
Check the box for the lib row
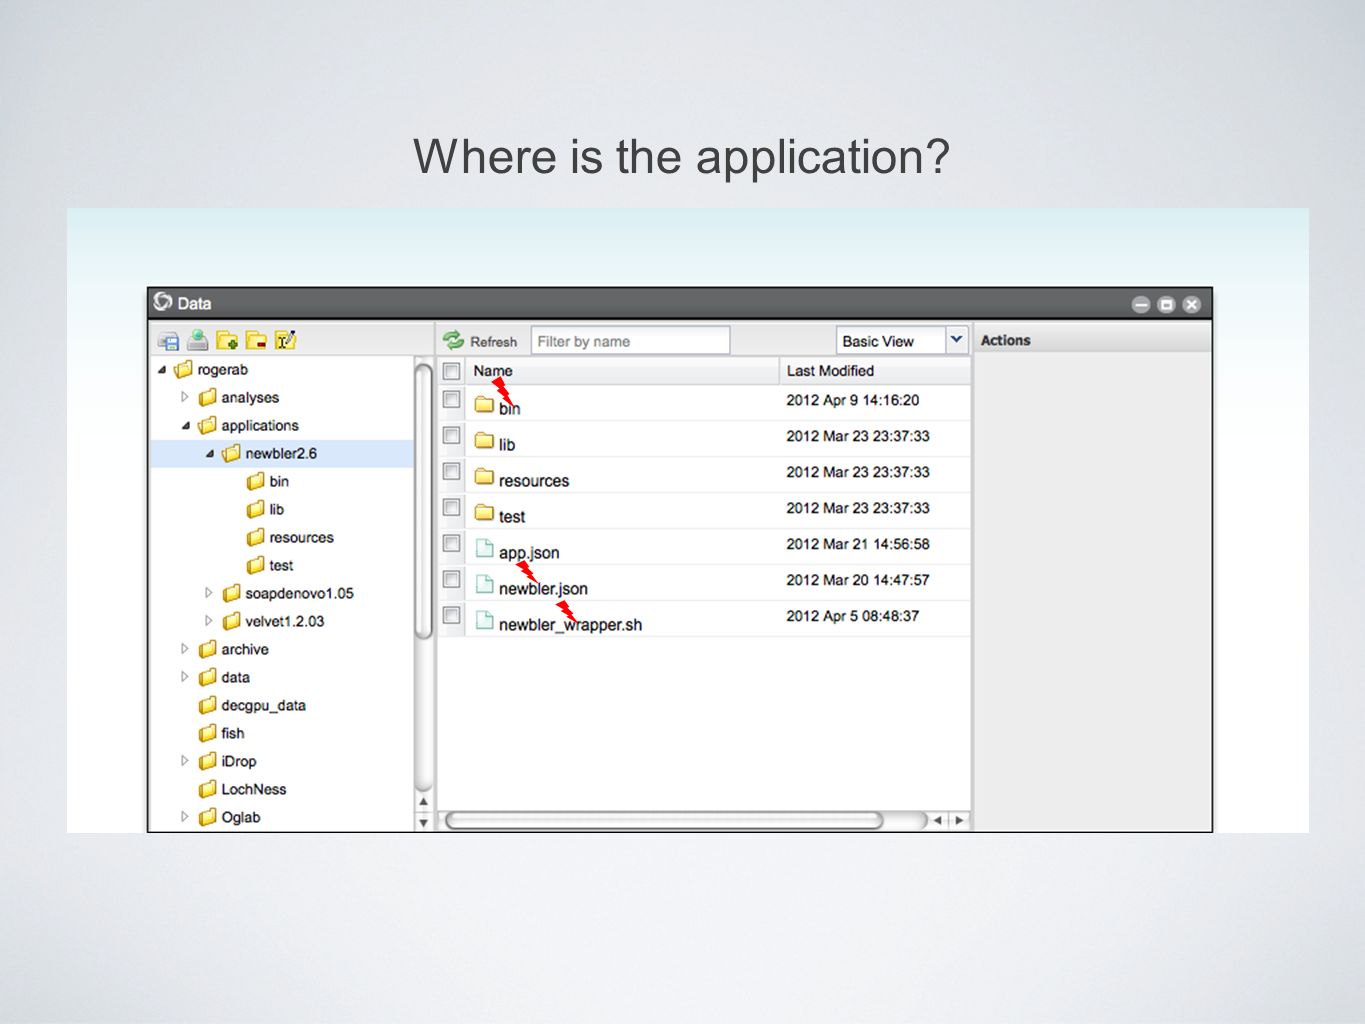[452, 436]
